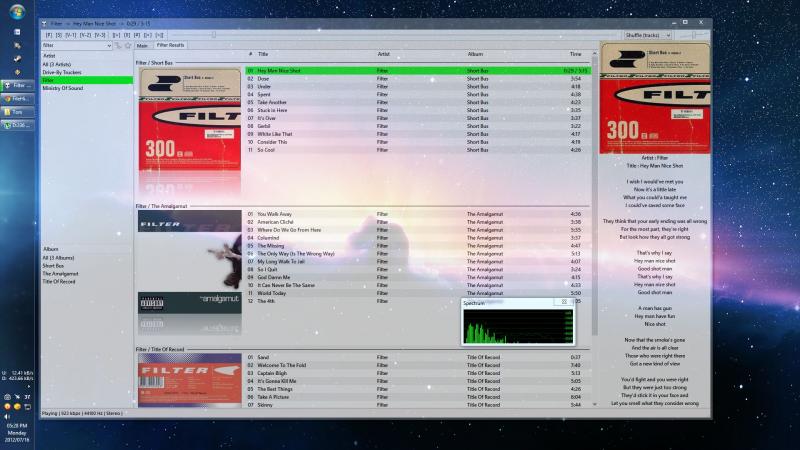
Task: Click the [>|] next track button
Action: click(159, 35)
